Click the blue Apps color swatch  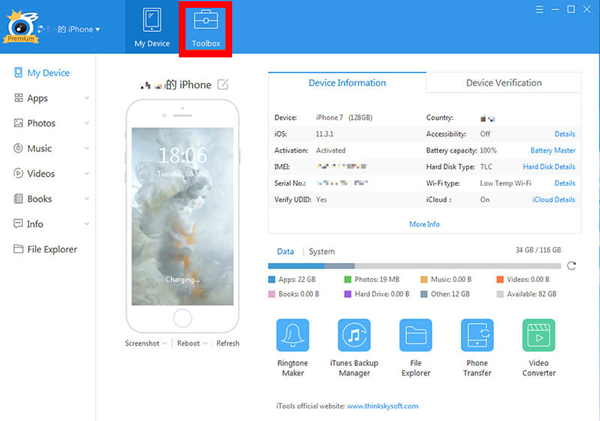(272, 279)
